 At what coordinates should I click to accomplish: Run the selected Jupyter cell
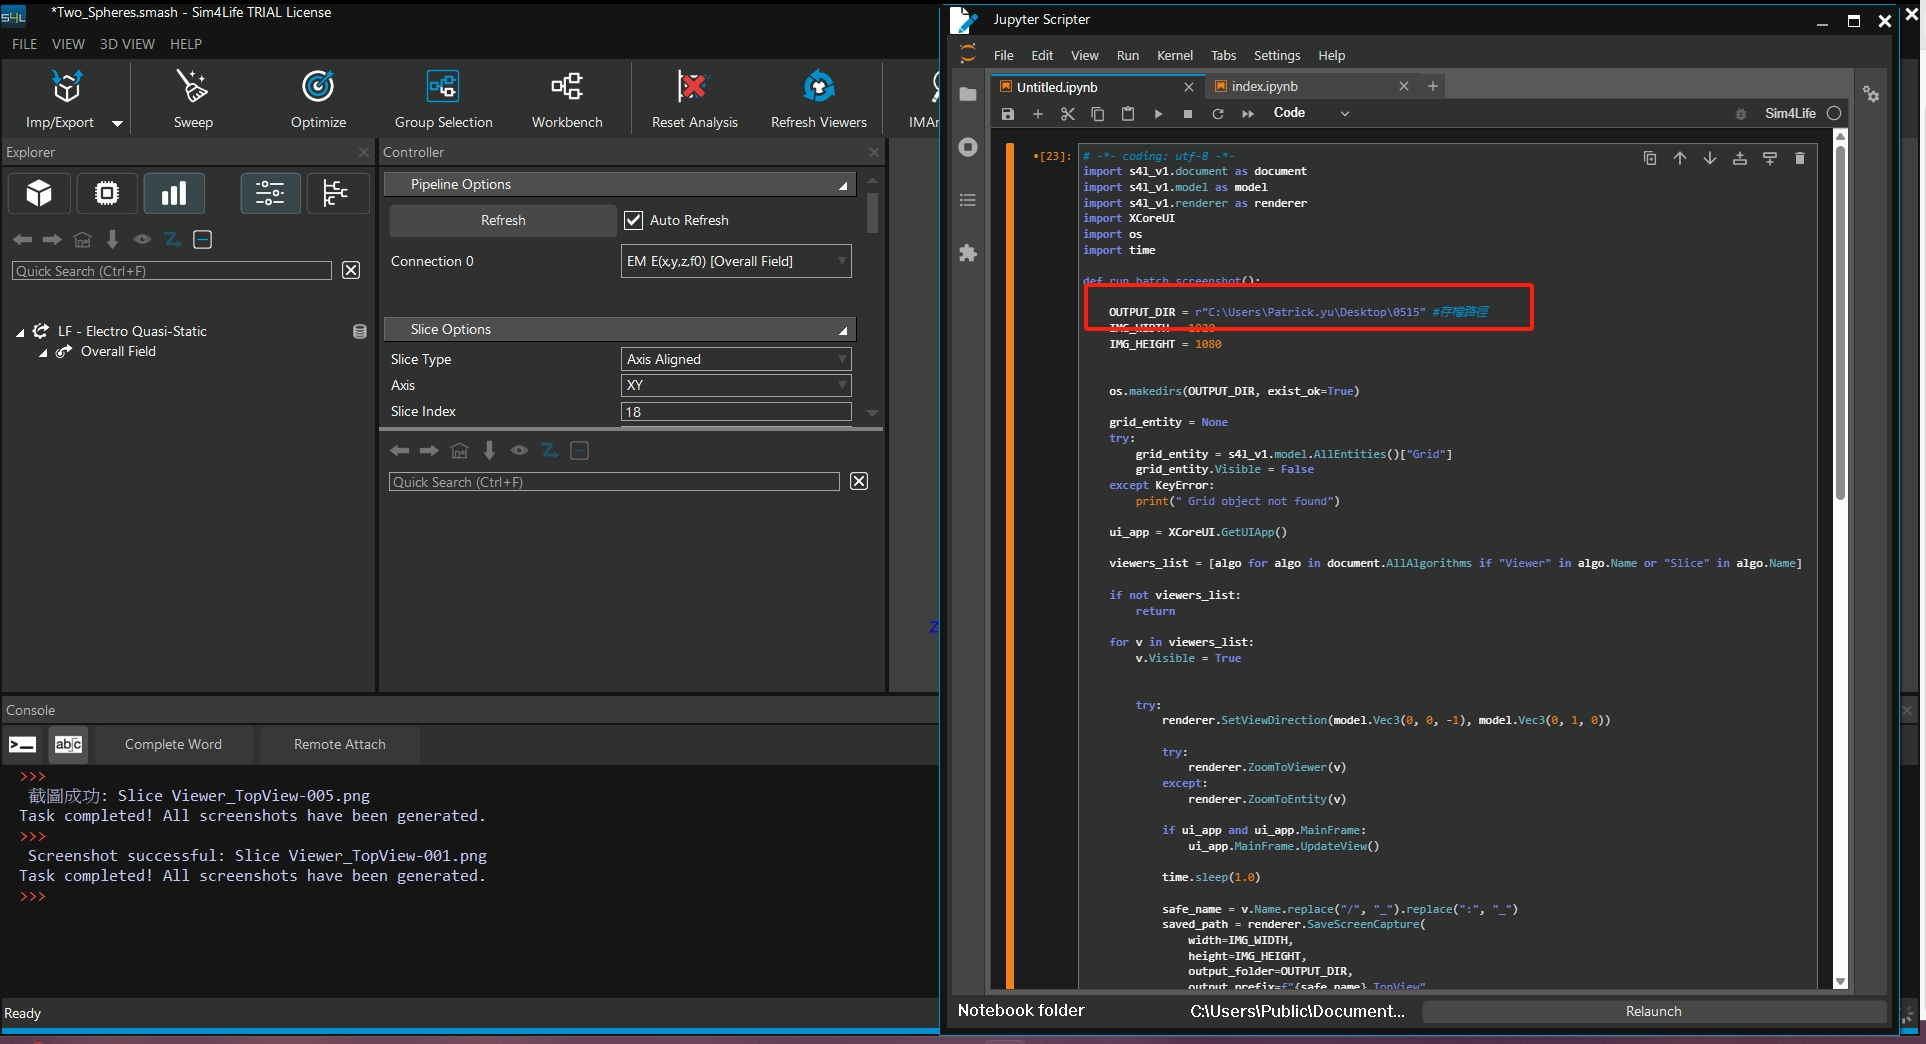1158,114
